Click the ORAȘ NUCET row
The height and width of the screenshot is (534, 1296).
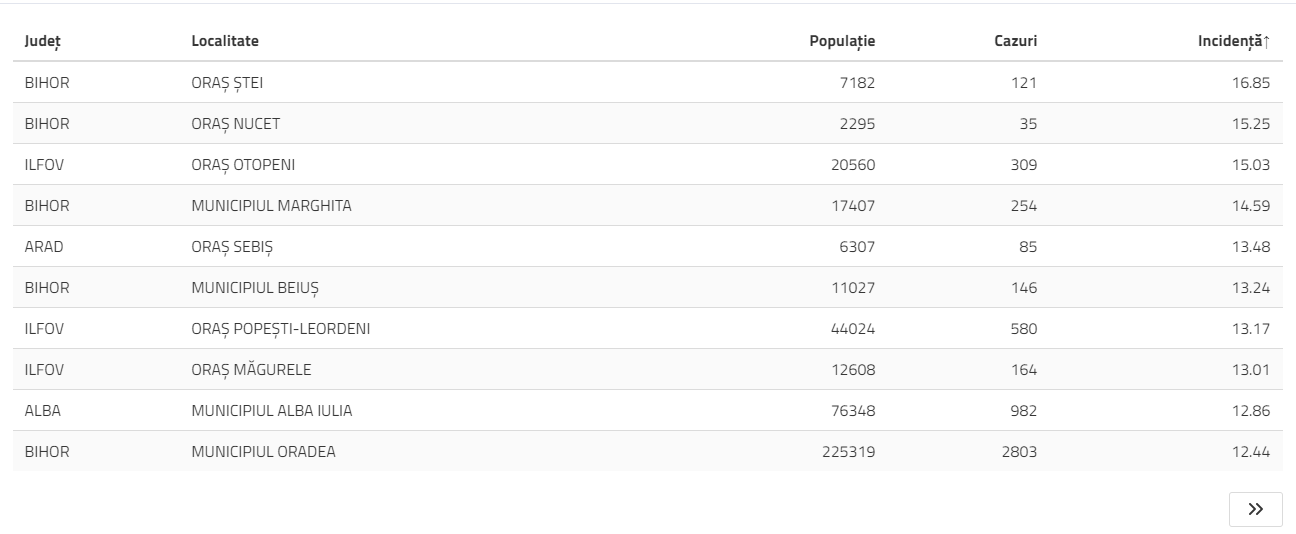pyautogui.click(x=236, y=124)
